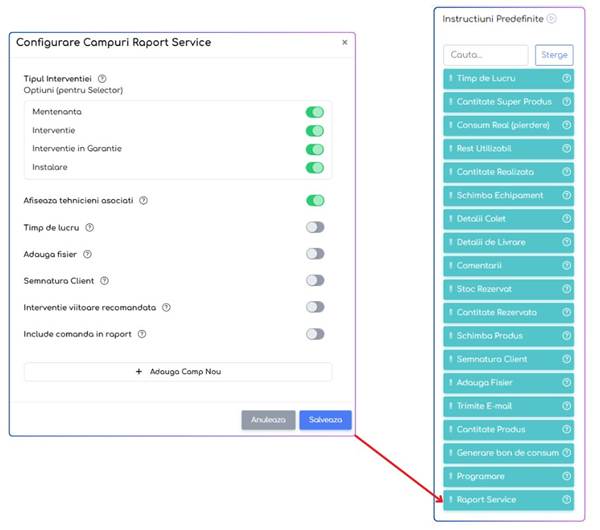Select the Schimba Echipament instruction item
600x530 pixels.
pos(509,196)
